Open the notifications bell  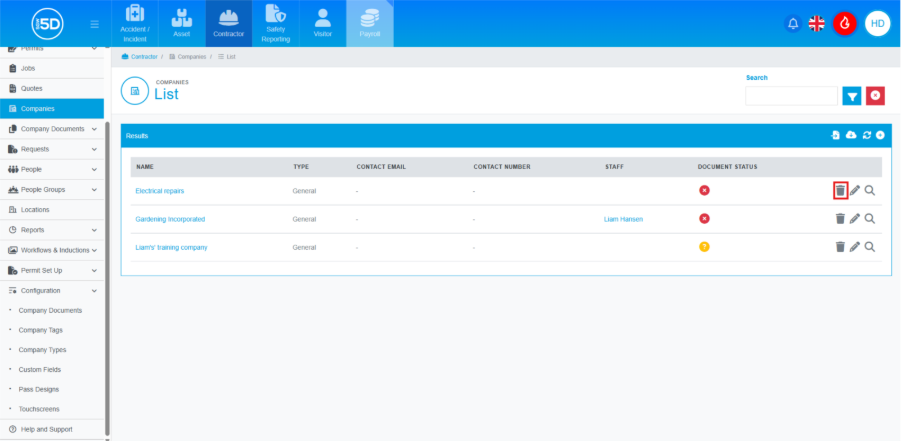tap(793, 24)
